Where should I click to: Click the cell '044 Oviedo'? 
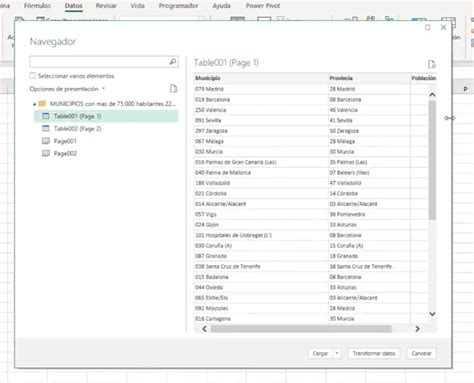pyautogui.click(x=261, y=287)
